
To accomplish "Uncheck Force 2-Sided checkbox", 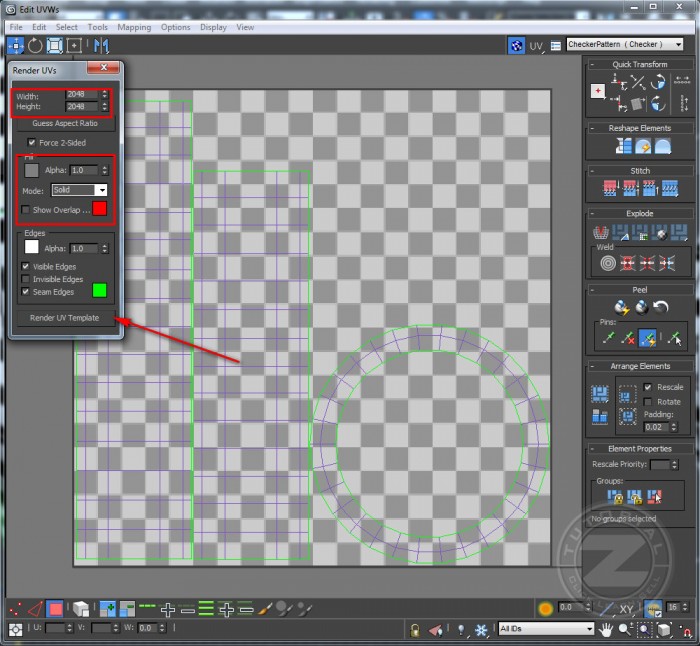I will [x=33, y=143].
